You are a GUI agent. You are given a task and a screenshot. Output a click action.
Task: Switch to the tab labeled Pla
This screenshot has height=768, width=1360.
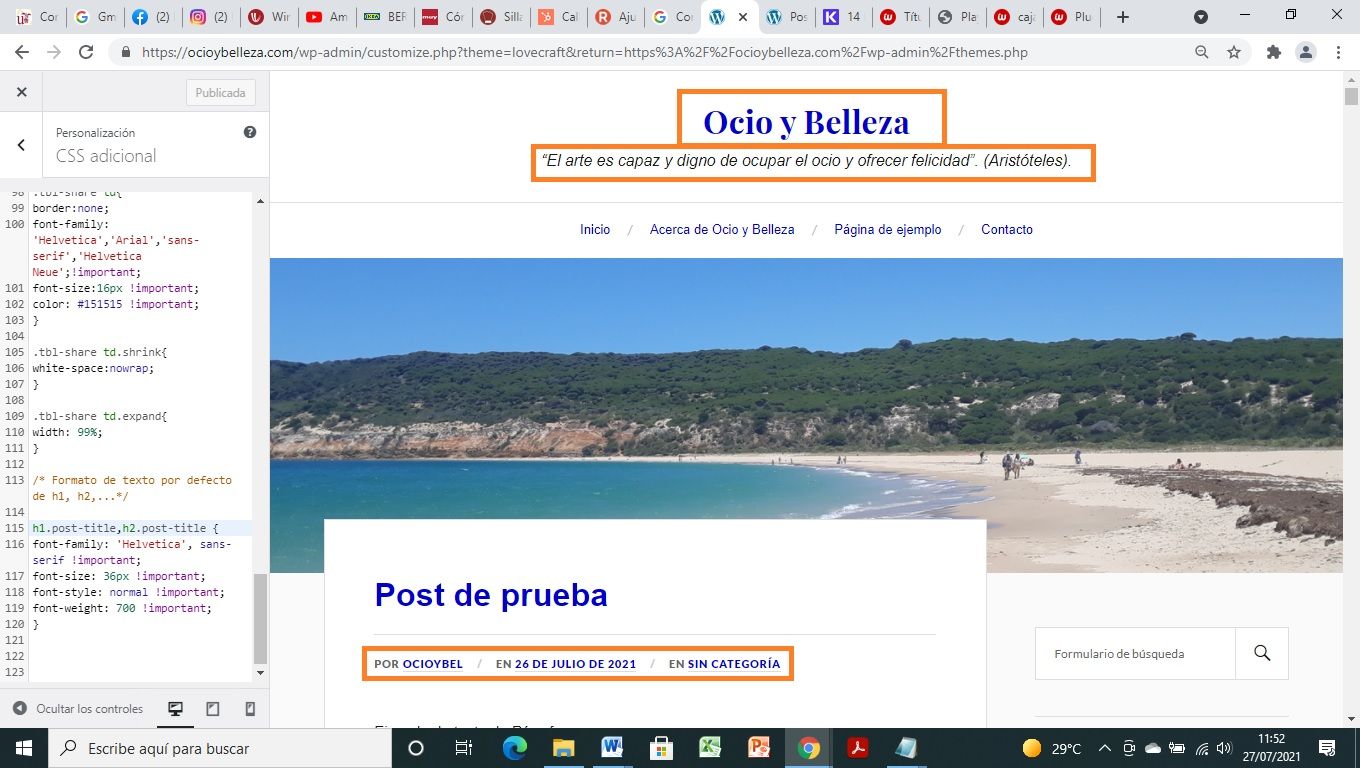click(958, 17)
